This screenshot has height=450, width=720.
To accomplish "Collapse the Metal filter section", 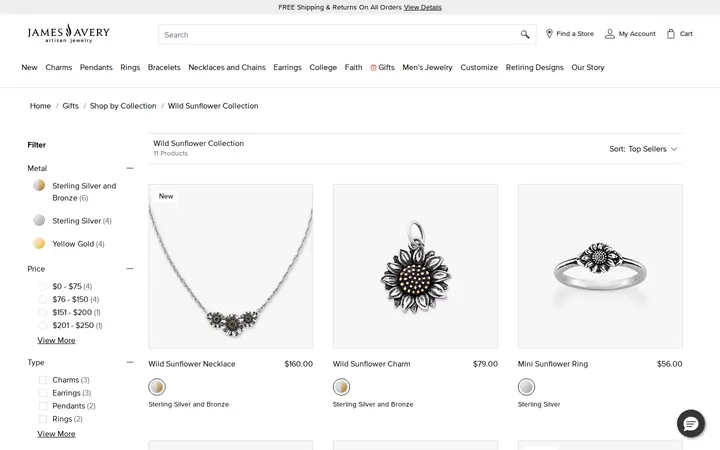I will (x=130, y=168).
